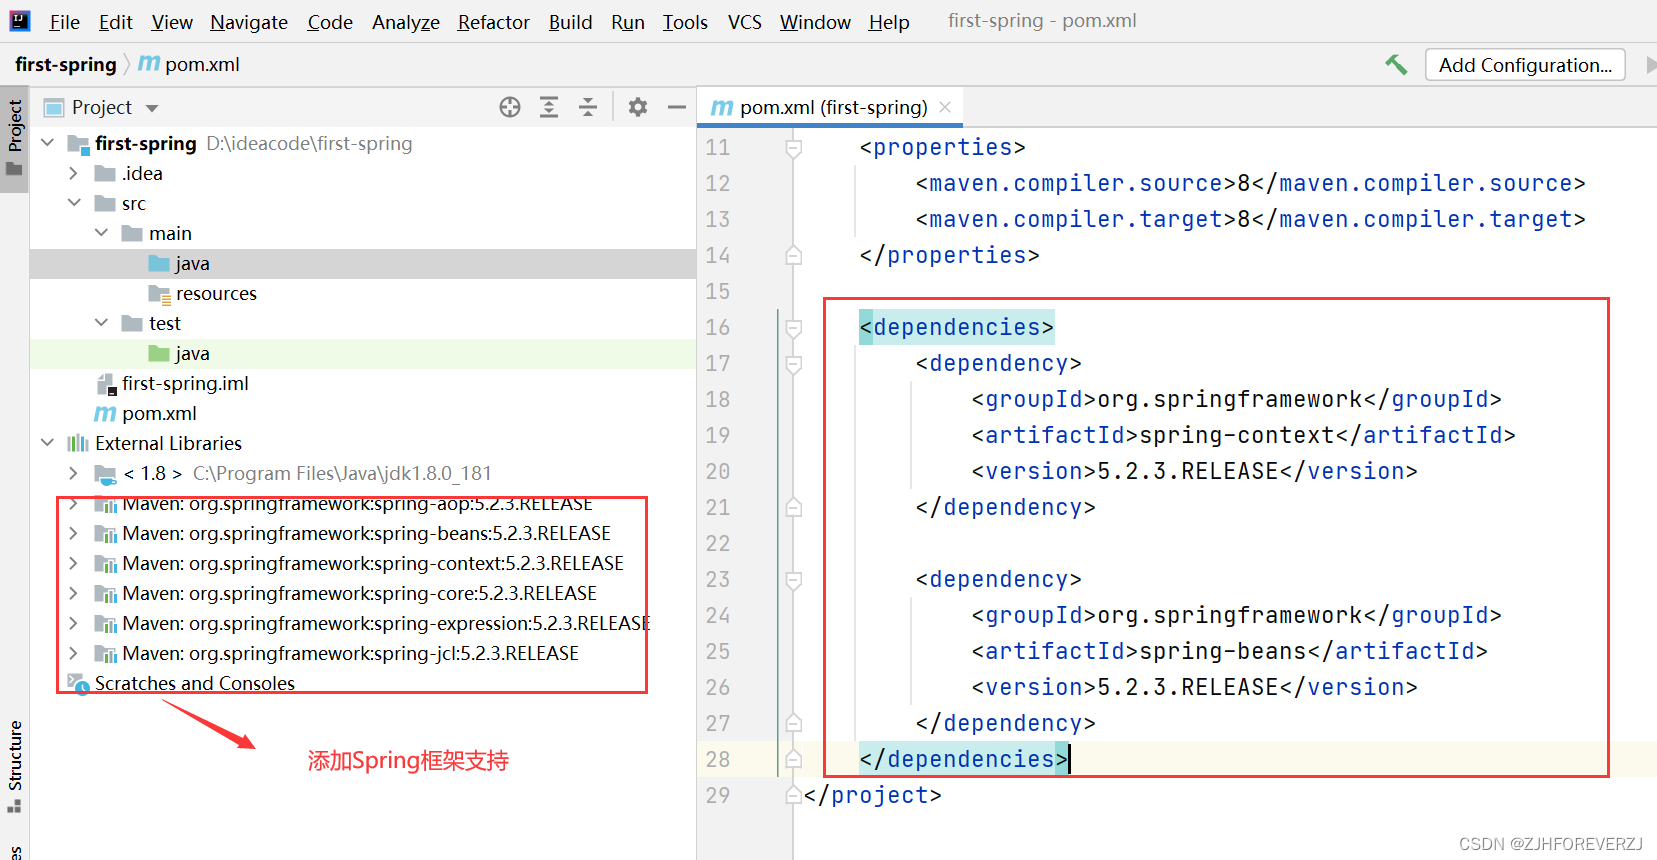This screenshot has width=1657, height=860.
Task: Open the Help menu
Action: point(889,22)
